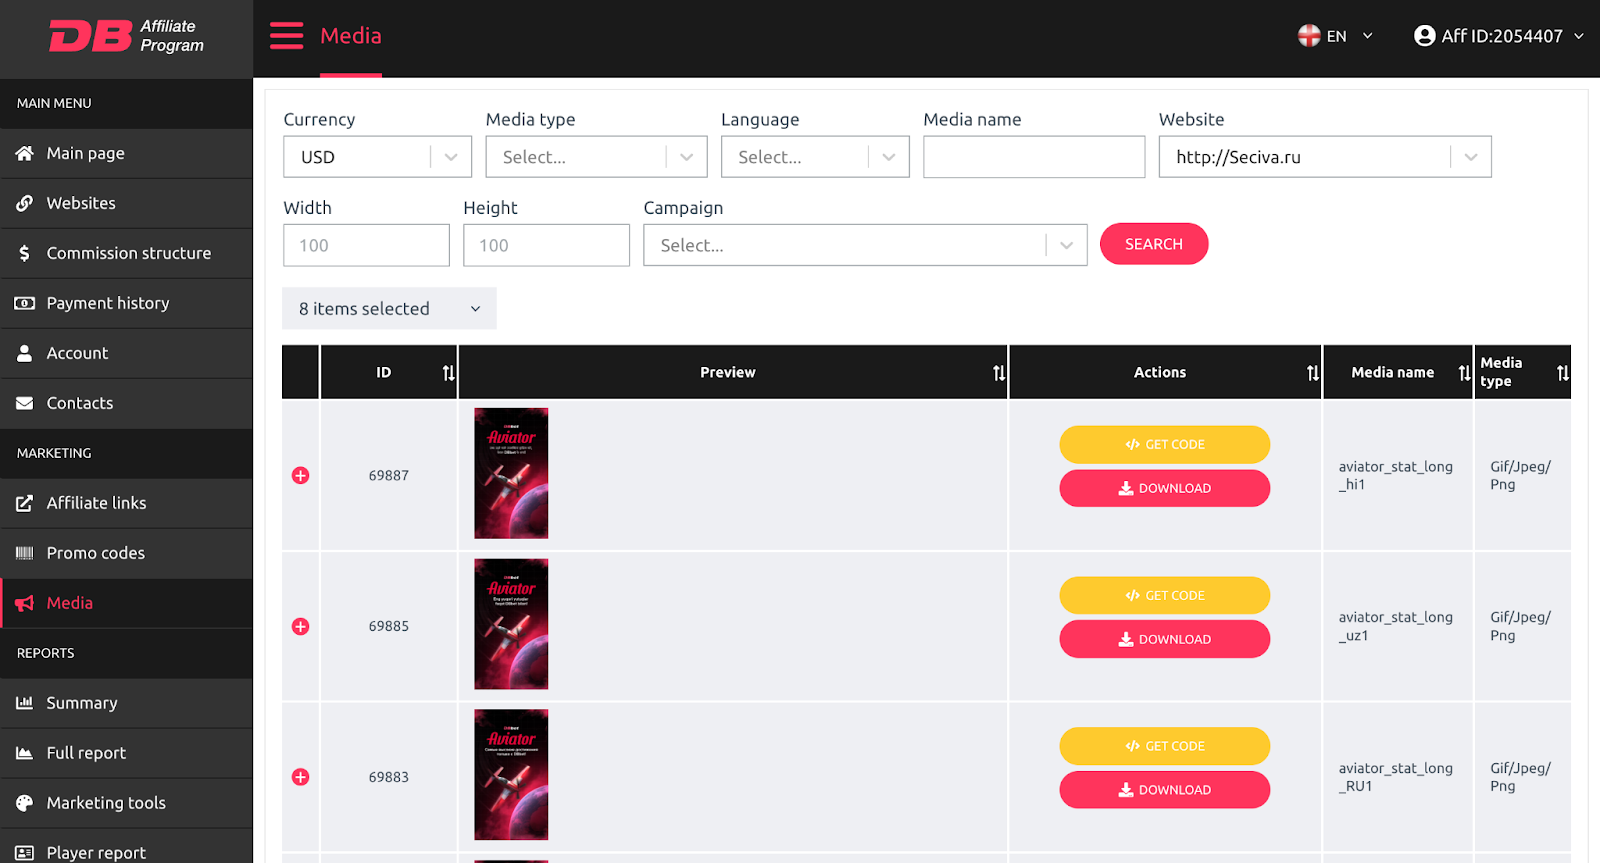The height and width of the screenshot is (863, 1600).
Task: Click the red SEARCH button
Action: [1154, 244]
